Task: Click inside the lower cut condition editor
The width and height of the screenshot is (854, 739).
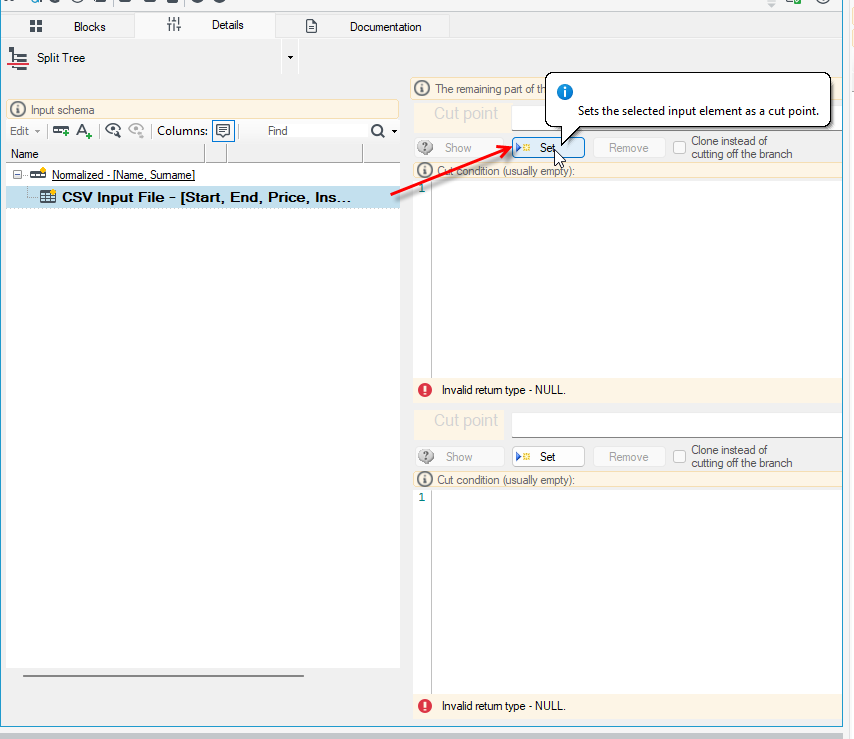Action: (636, 591)
